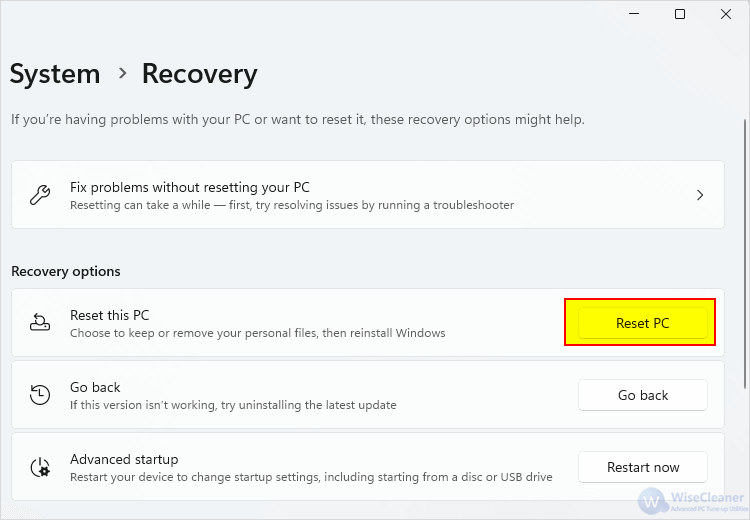Click the Recovery options section heading
Image resolution: width=750 pixels, height=520 pixels.
click(x=66, y=271)
